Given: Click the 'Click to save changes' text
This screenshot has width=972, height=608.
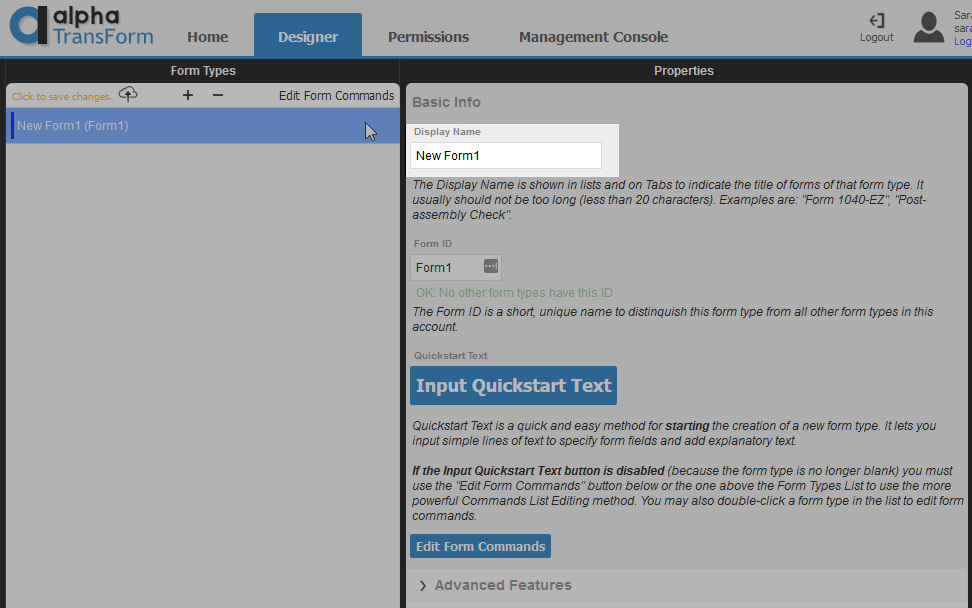Looking at the screenshot, I should 61,97.
